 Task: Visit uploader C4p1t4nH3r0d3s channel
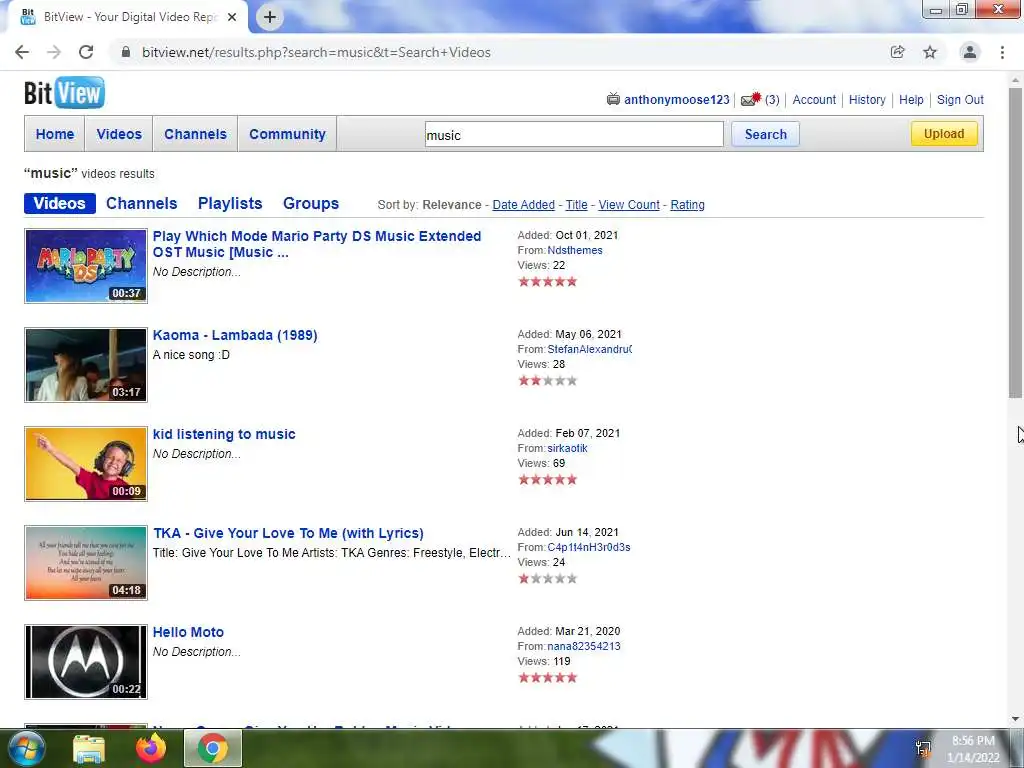[x=588, y=547]
